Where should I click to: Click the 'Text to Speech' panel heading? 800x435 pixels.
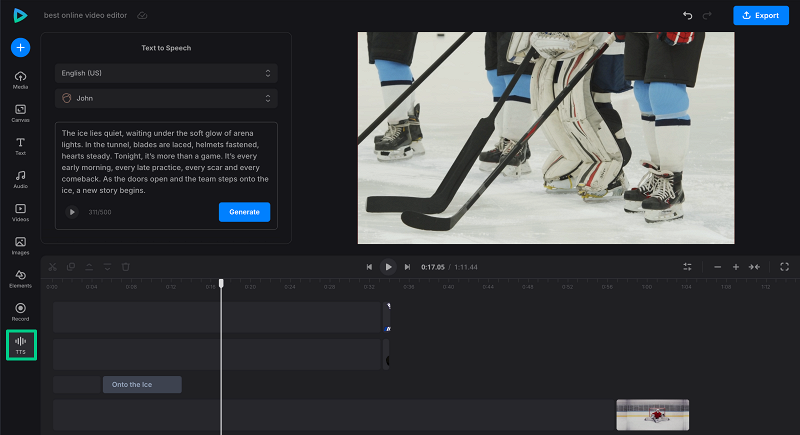pyautogui.click(x=166, y=48)
